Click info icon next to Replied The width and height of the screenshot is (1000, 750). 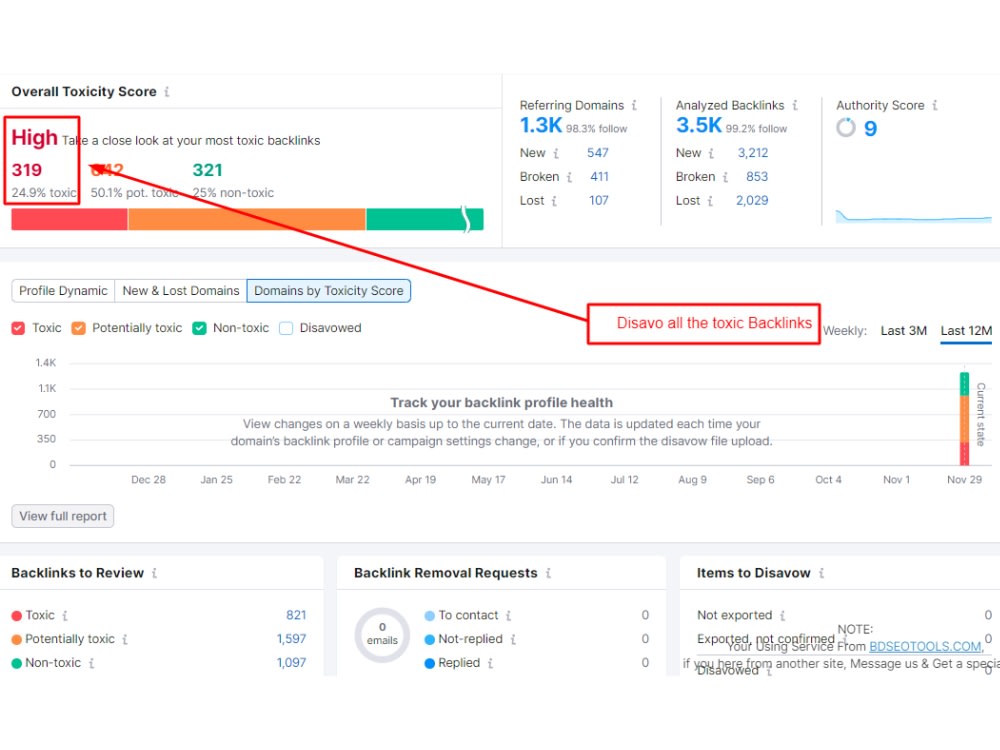490,663
